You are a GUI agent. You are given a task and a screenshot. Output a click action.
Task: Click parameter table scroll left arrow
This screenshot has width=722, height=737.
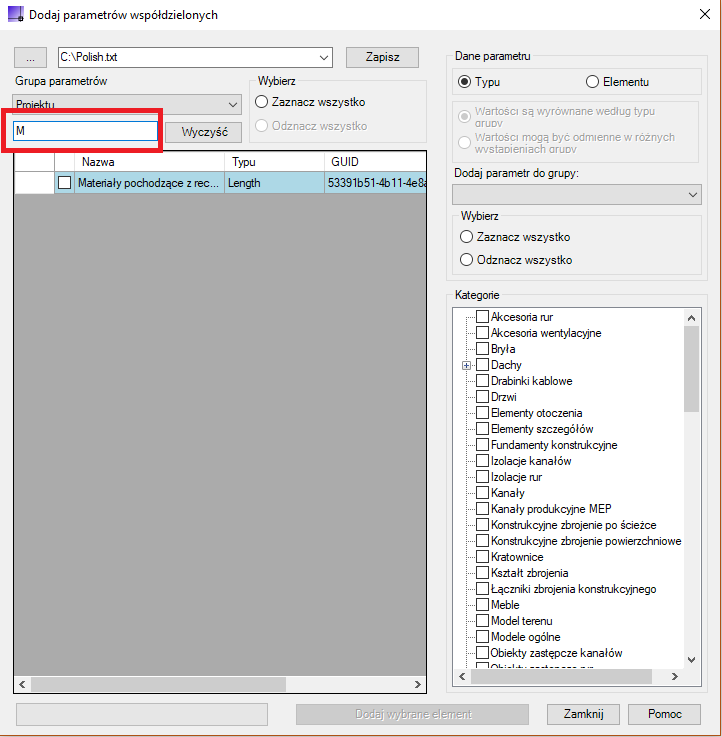coord(22,684)
